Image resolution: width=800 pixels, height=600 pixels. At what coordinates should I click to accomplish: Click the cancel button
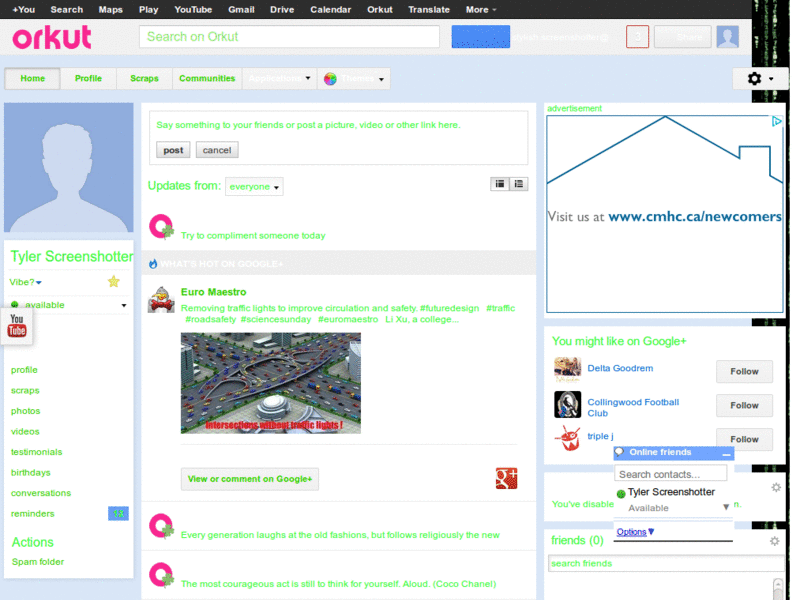coord(217,150)
